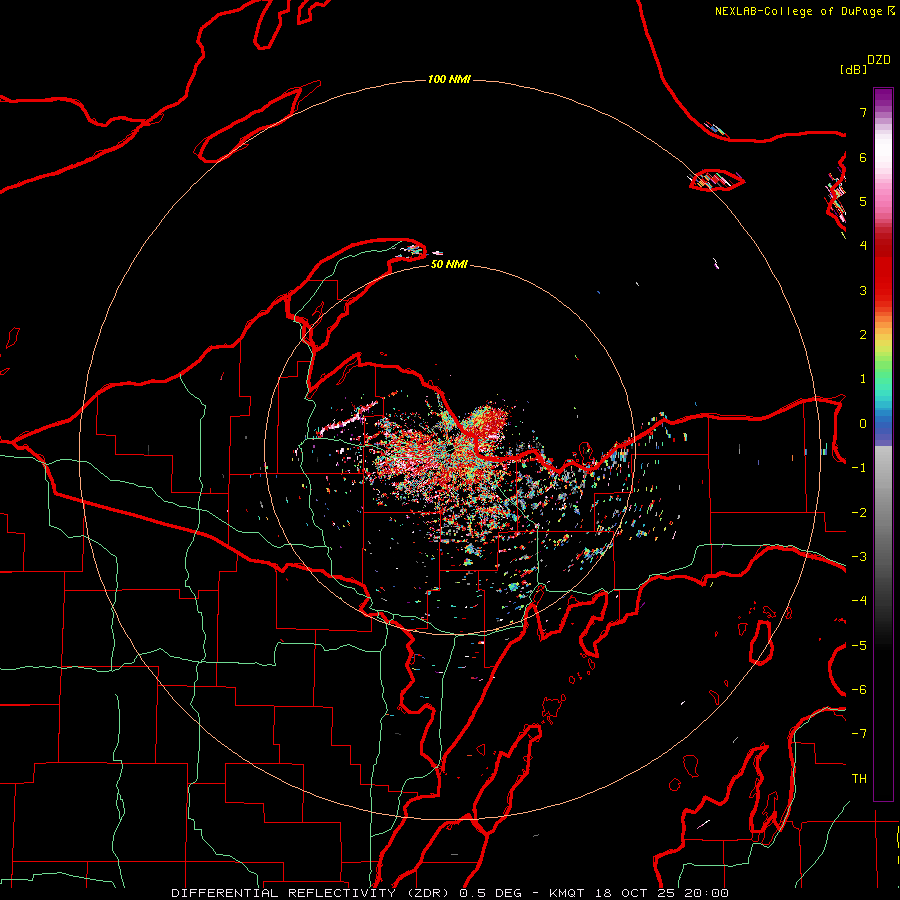Click the DZD product label above the color scale

click(879, 60)
